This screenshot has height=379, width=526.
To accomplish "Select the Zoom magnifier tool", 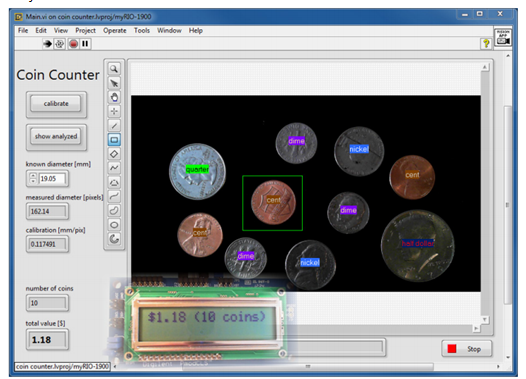I will pyautogui.click(x=114, y=69).
